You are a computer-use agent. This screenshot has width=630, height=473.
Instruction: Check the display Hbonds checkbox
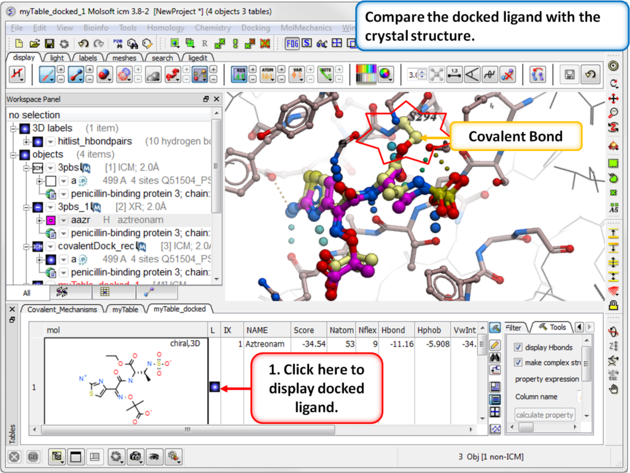tap(519, 347)
